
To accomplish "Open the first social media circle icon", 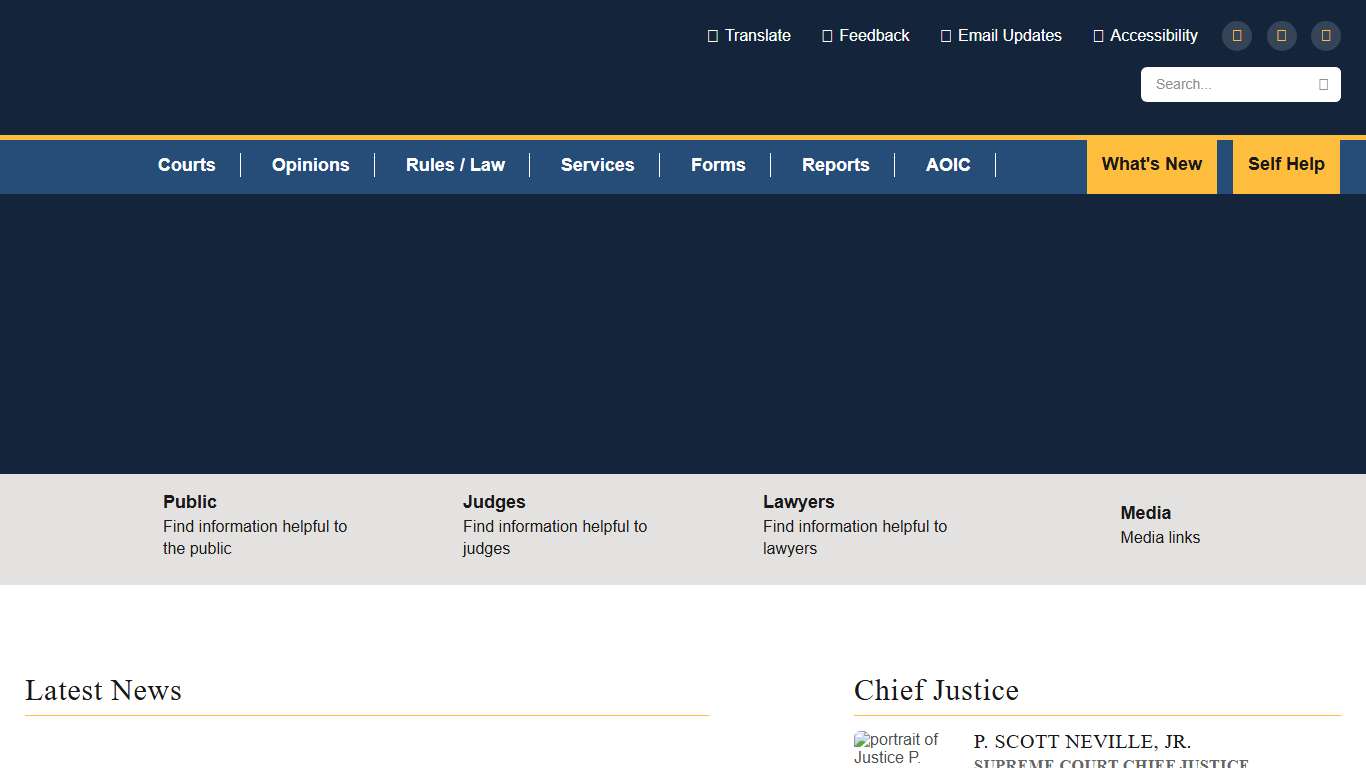I will [x=1236, y=35].
